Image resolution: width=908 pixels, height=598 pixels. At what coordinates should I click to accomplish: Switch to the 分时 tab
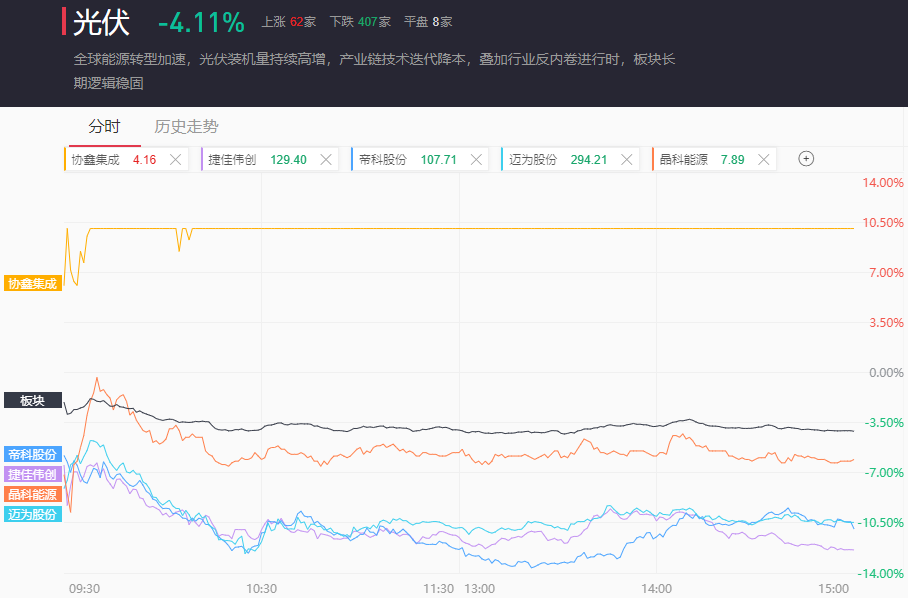coord(104,127)
